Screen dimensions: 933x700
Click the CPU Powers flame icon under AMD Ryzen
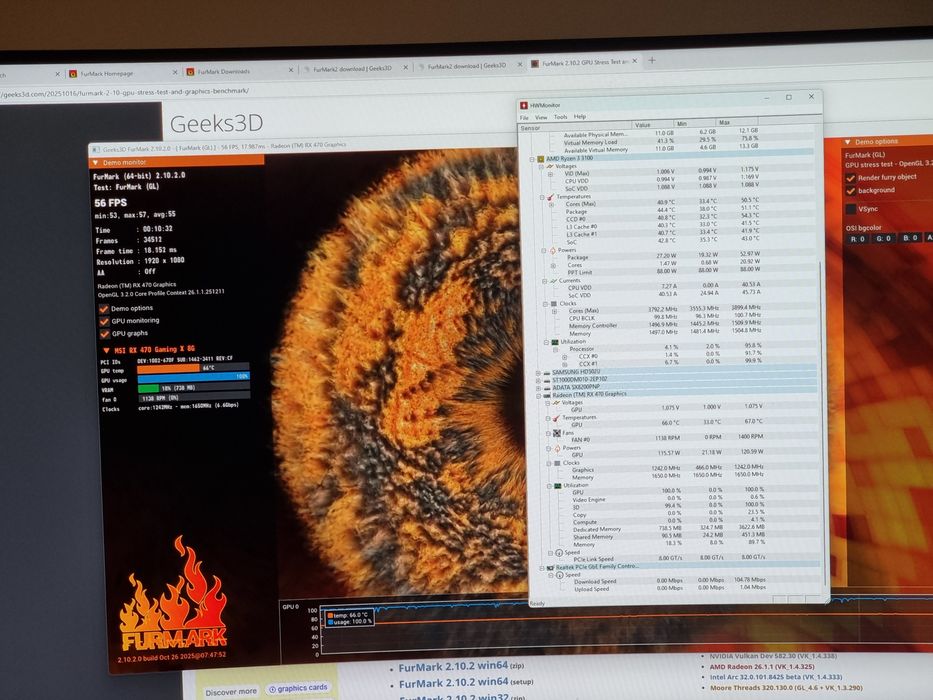tap(553, 251)
